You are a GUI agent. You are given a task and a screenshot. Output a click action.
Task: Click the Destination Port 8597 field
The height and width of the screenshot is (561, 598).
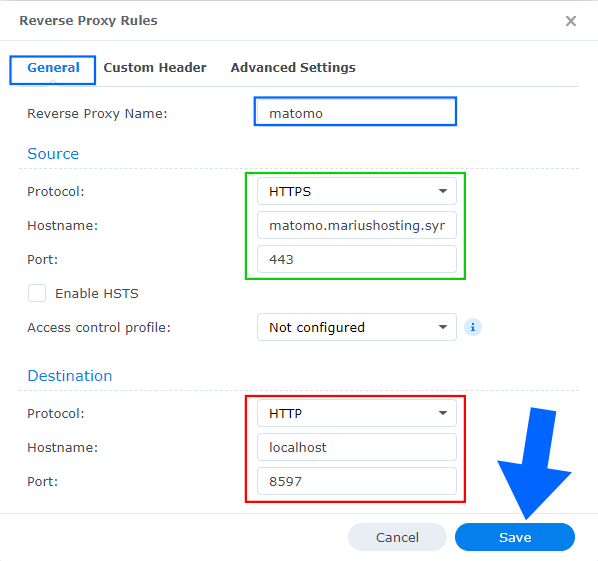point(357,481)
